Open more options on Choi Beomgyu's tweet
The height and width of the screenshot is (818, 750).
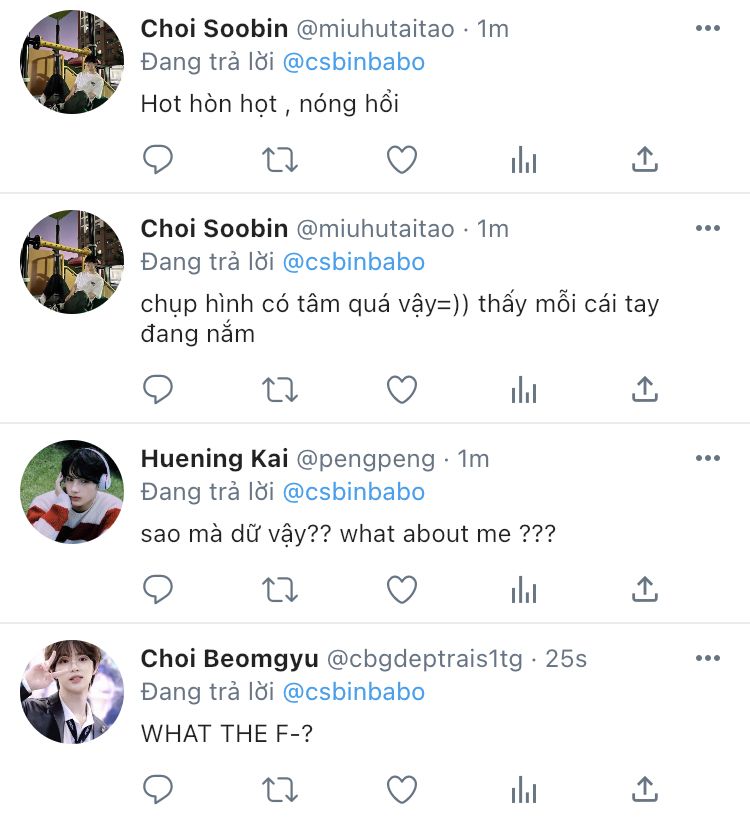pos(707,659)
